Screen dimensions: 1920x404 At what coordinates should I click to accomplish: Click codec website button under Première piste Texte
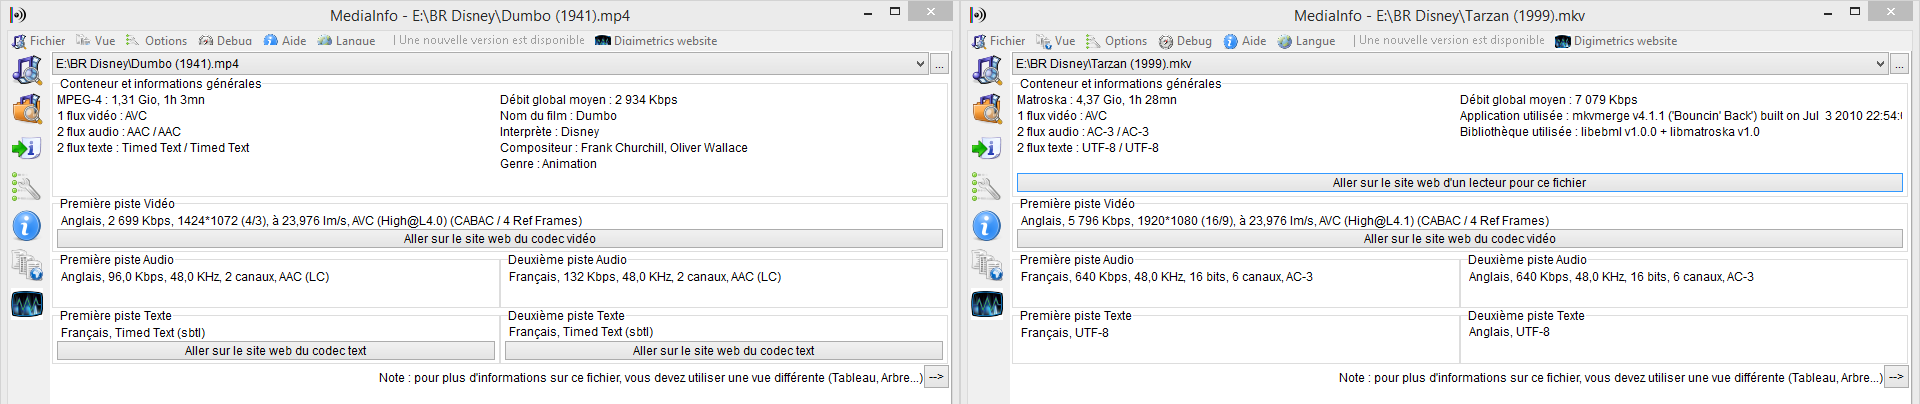pos(276,351)
